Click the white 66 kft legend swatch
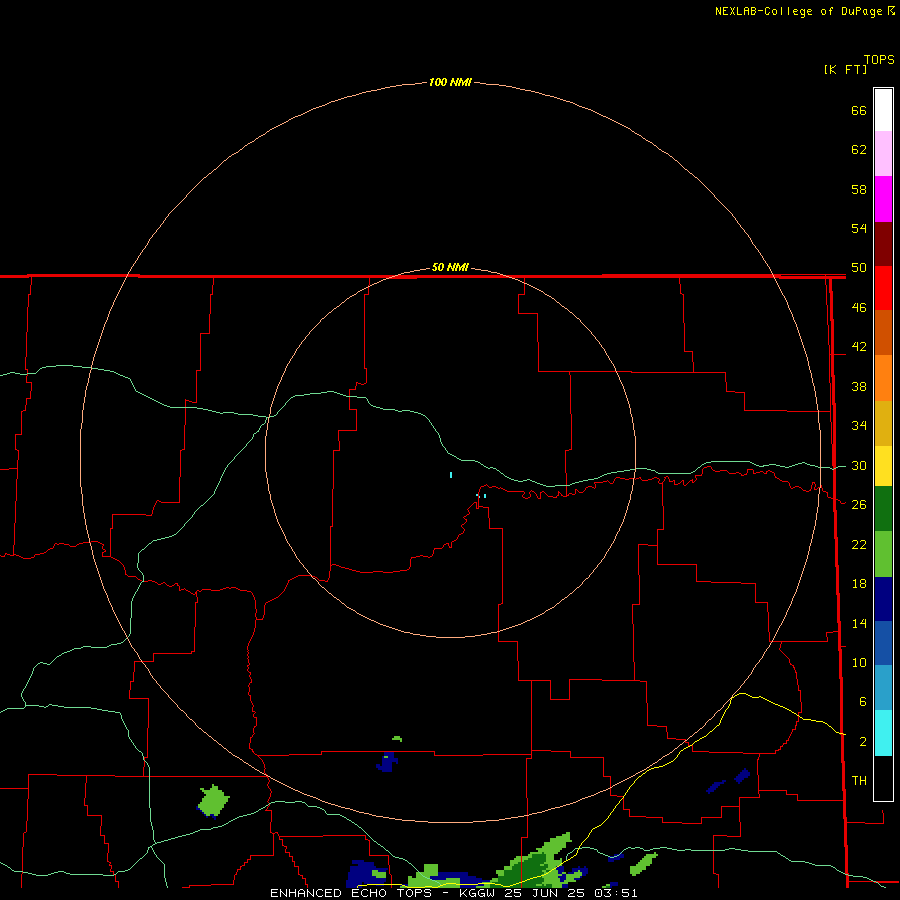This screenshot has width=900, height=900. click(883, 110)
